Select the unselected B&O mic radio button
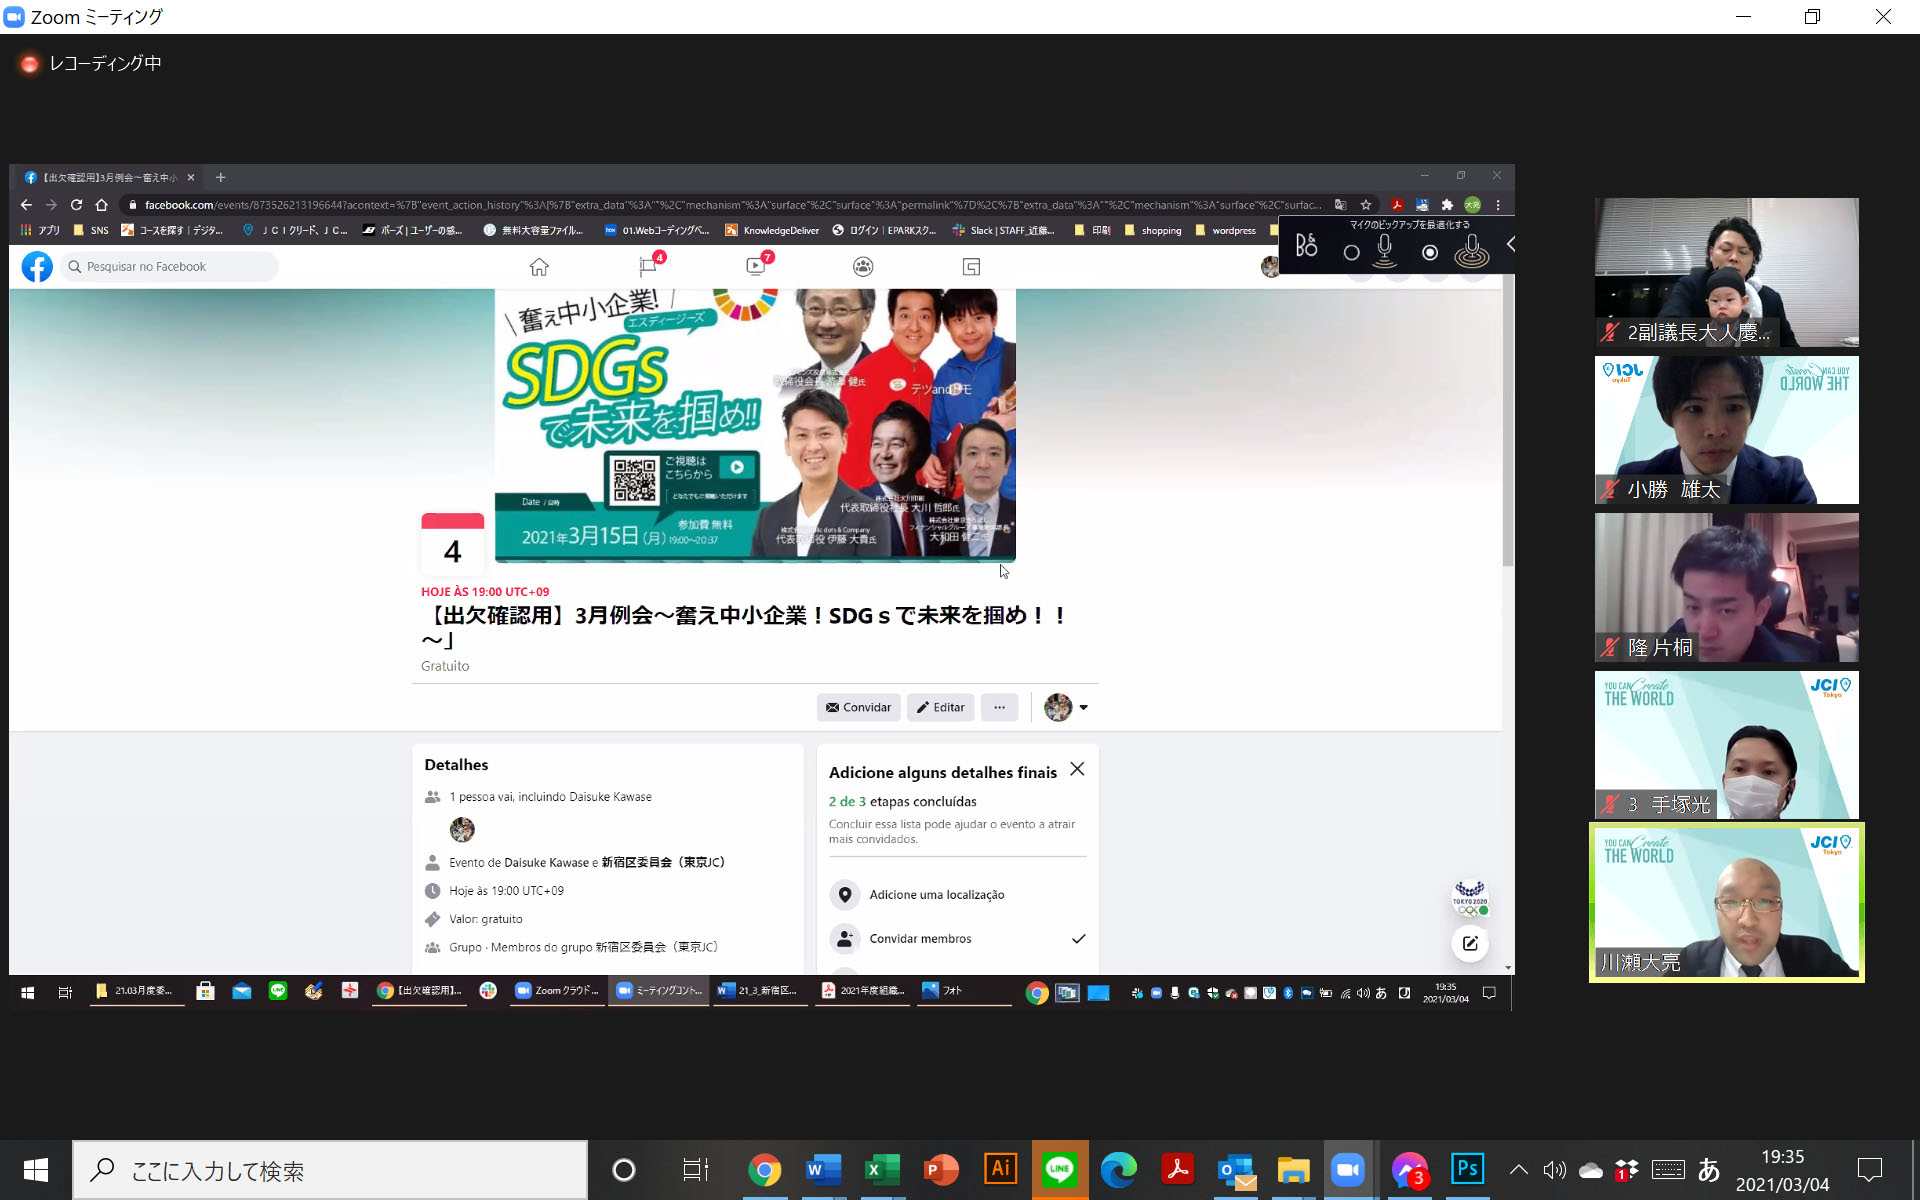The width and height of the screenshot is (1920, 1200). [1351, 253]
